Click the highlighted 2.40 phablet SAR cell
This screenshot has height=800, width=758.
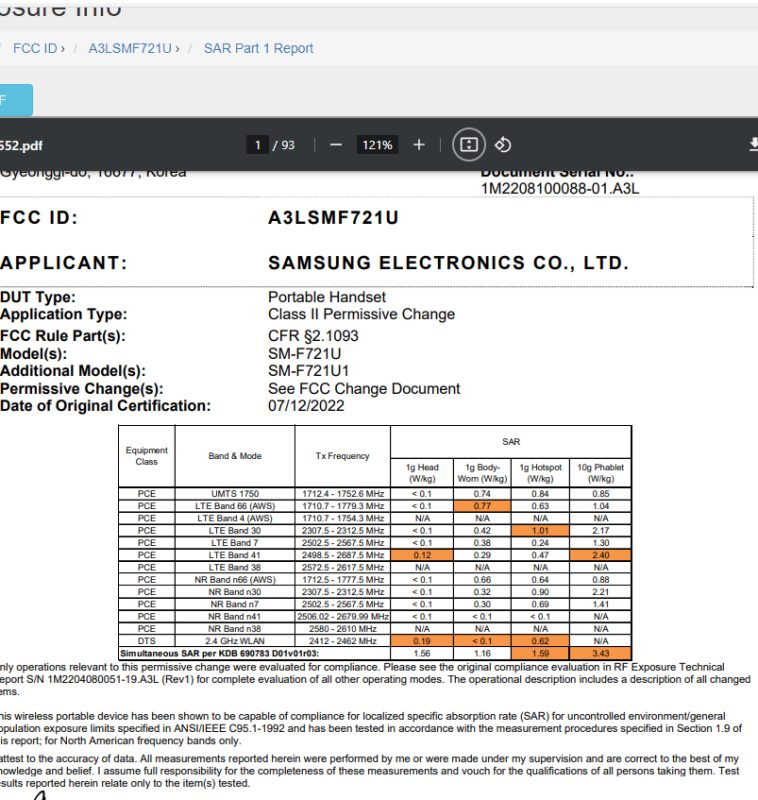point(600,555)
